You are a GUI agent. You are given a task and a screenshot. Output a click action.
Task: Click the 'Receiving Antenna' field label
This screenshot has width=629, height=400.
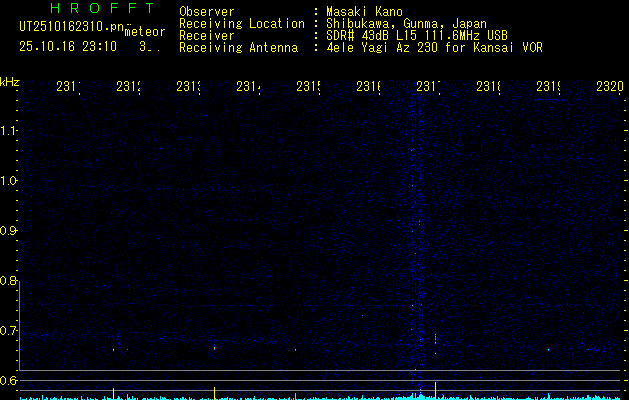click(238, 48)
